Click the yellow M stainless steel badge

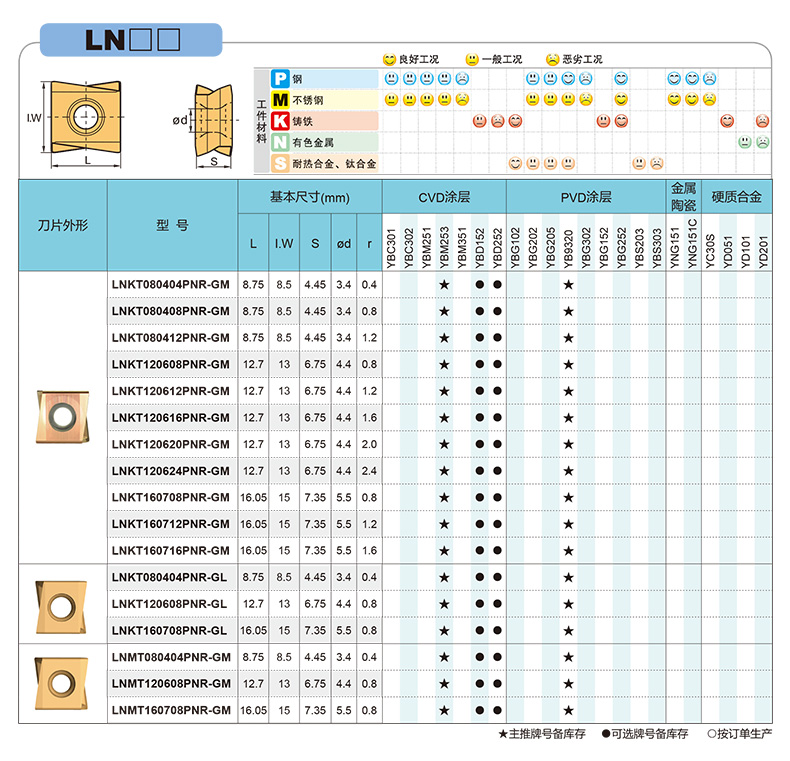click(x=280, y=100)
